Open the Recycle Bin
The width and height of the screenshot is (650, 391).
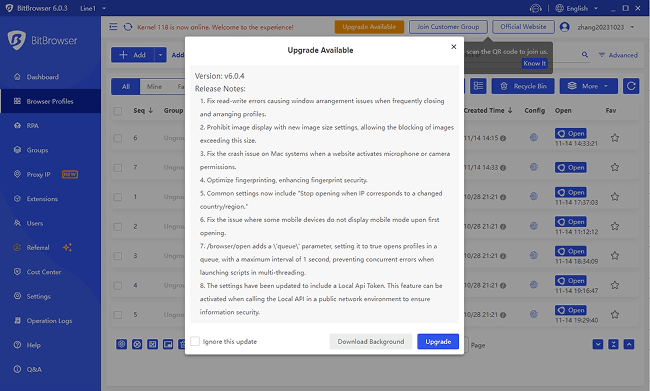523,86
